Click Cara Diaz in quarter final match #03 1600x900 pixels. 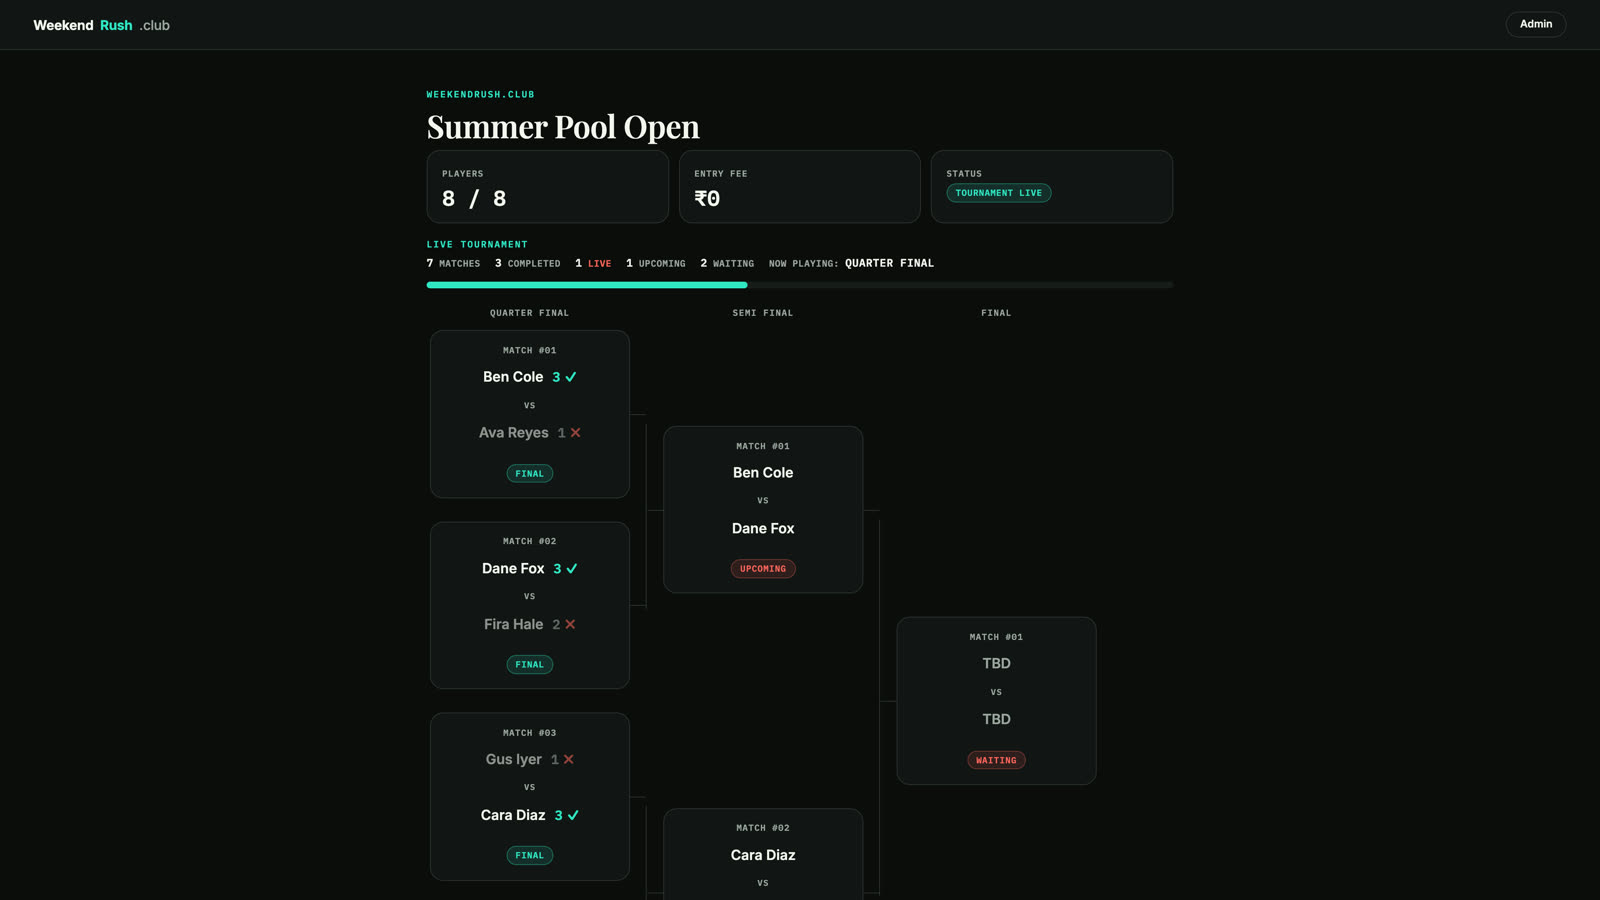(513, 815)
